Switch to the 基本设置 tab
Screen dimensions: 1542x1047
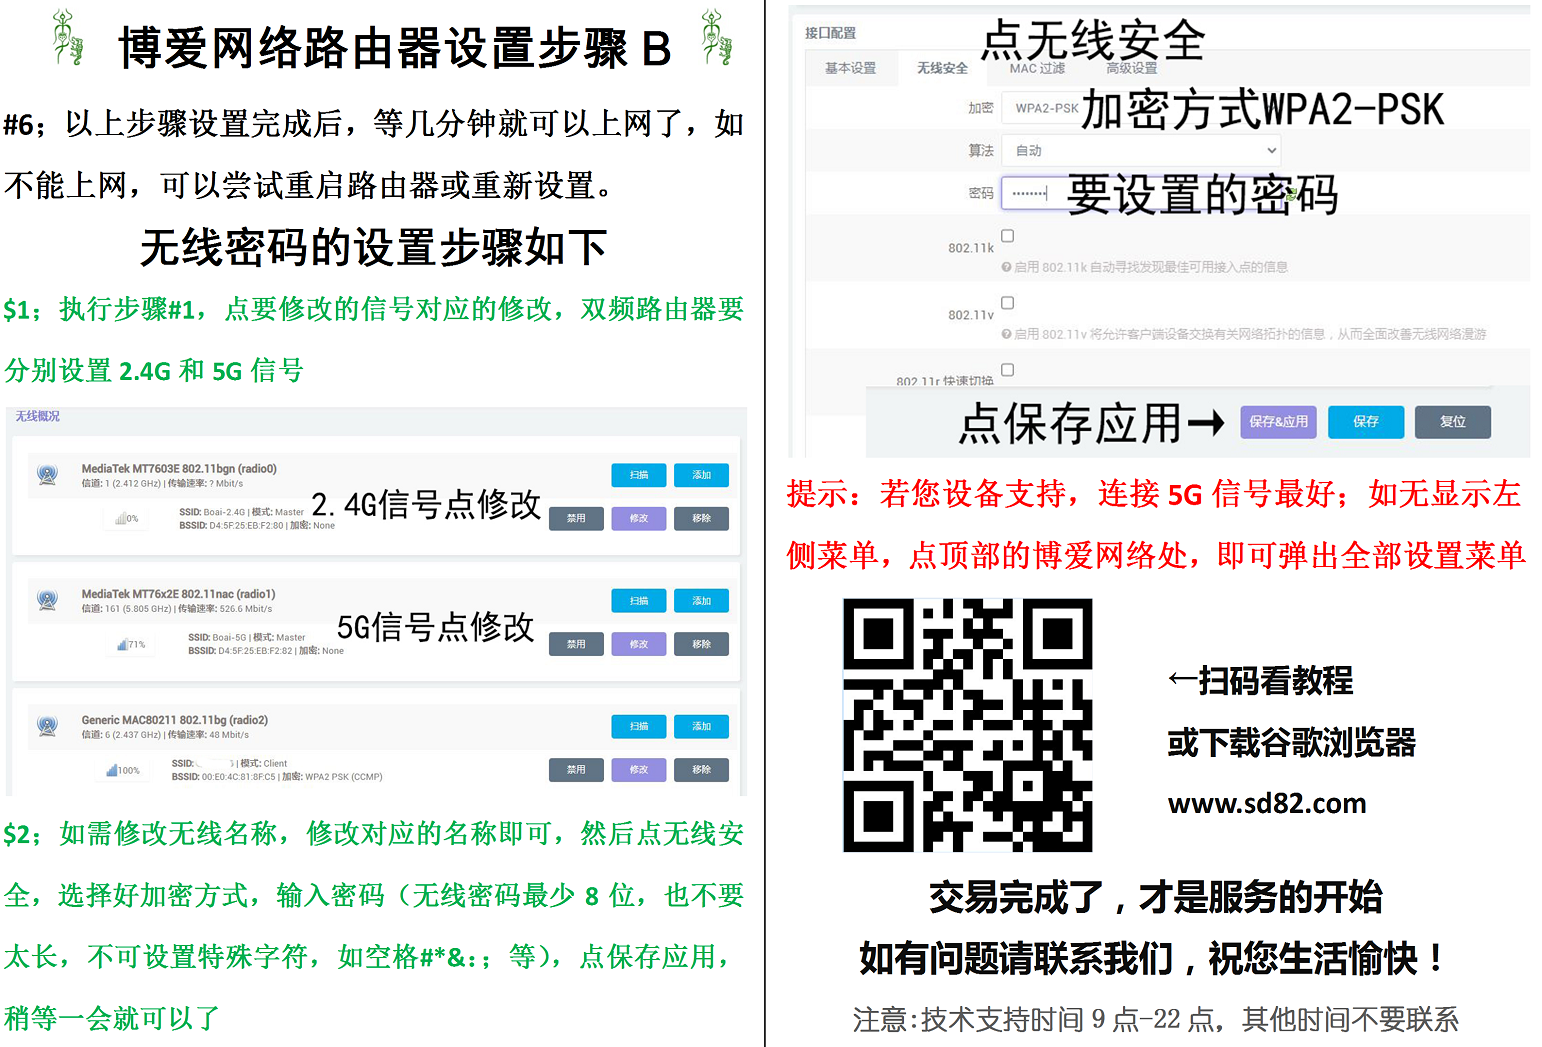tap(850, 68)
